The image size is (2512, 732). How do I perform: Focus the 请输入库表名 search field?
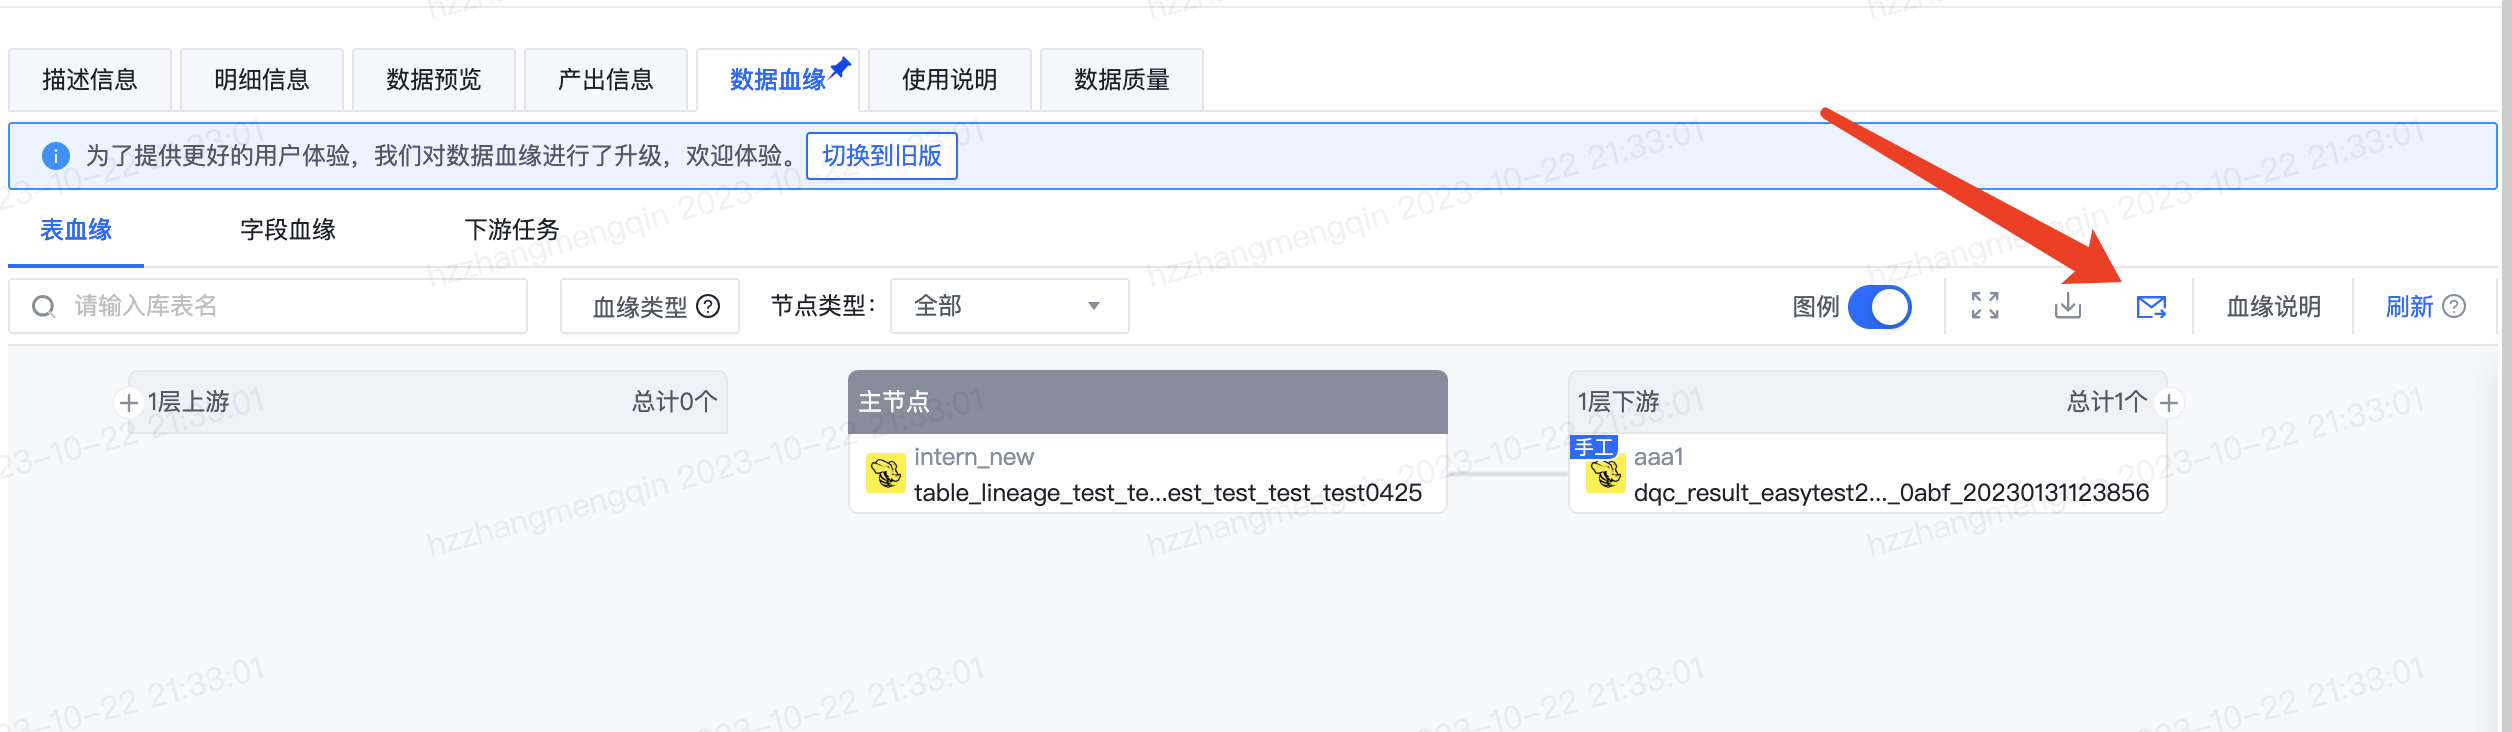[x=268, y=306]
